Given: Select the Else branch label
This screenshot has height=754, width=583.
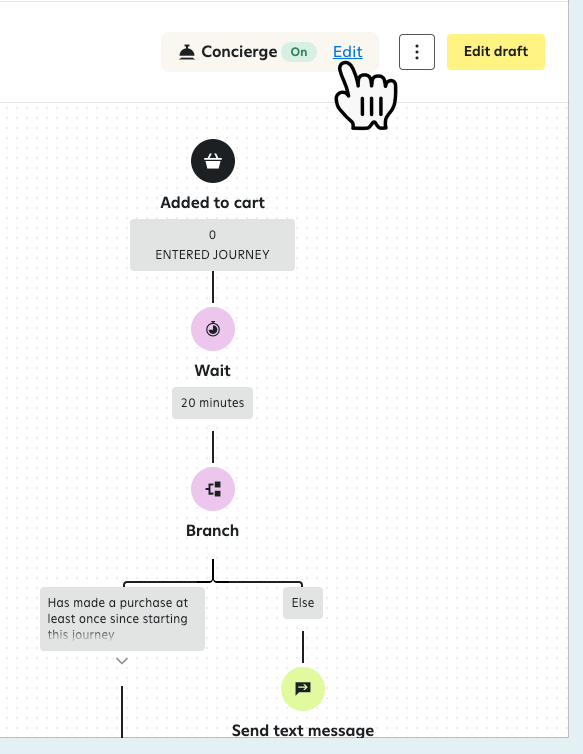Looking at the screenshot, I should pyautogui.click(x=303, y=603).
